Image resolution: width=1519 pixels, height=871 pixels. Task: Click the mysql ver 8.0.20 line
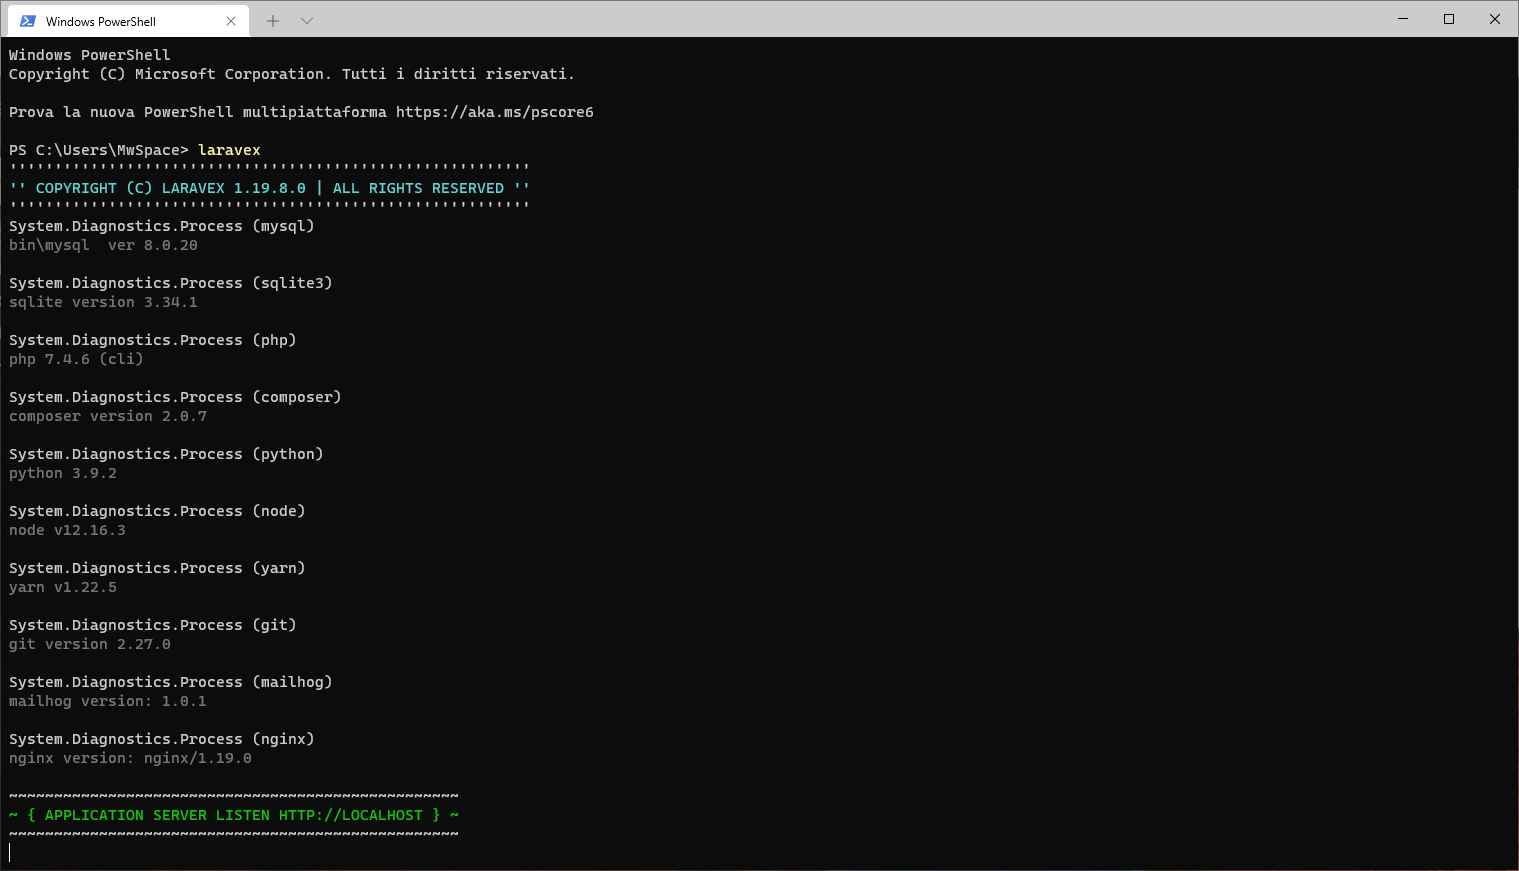[103, 245]
